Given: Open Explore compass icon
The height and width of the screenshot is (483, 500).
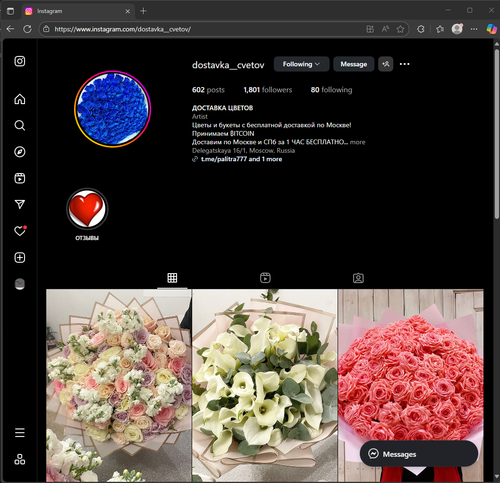Looking at the screenshot, I should 20,152.
